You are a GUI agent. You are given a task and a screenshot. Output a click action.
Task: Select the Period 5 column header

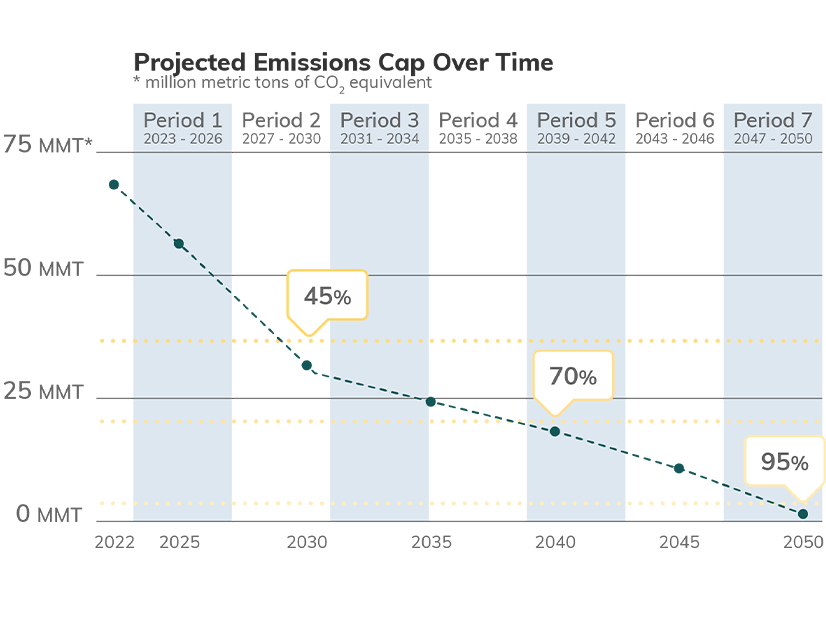[576, 128]
